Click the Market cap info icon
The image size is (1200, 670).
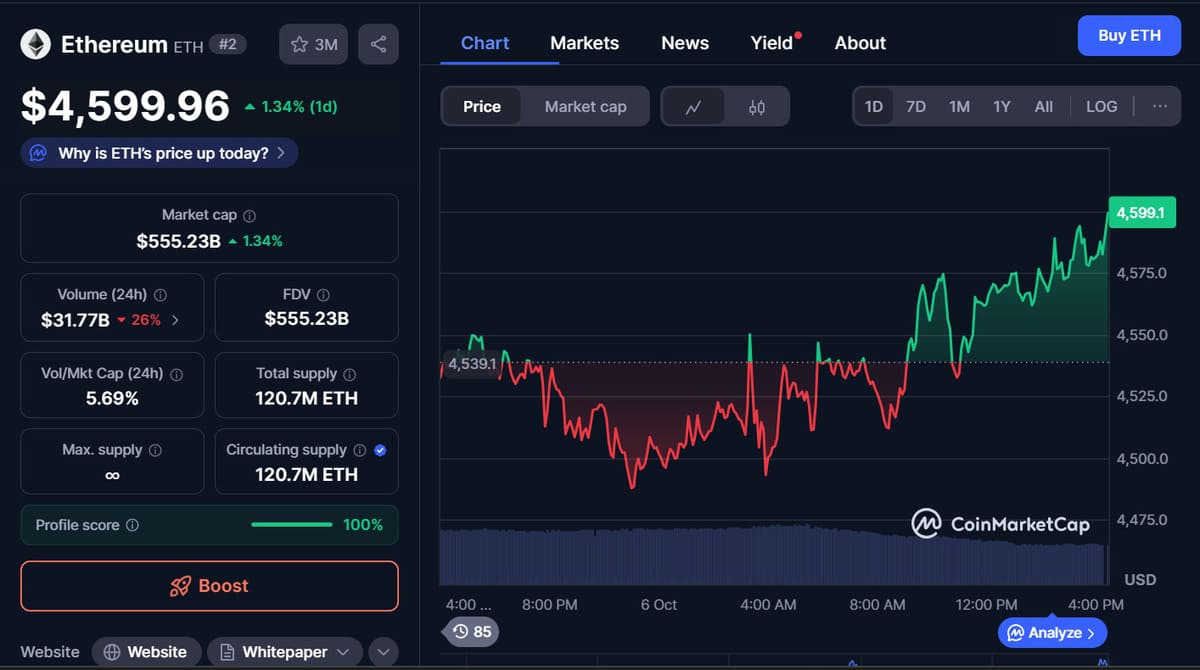(x=250, y=215)
